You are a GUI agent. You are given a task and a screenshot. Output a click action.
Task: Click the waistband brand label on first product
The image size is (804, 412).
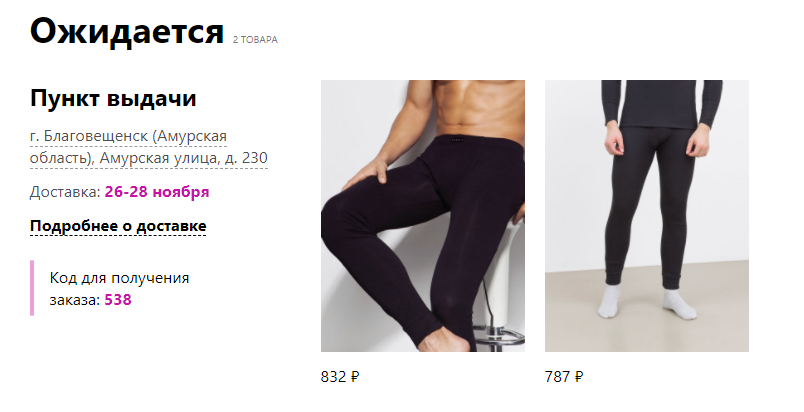458,138
